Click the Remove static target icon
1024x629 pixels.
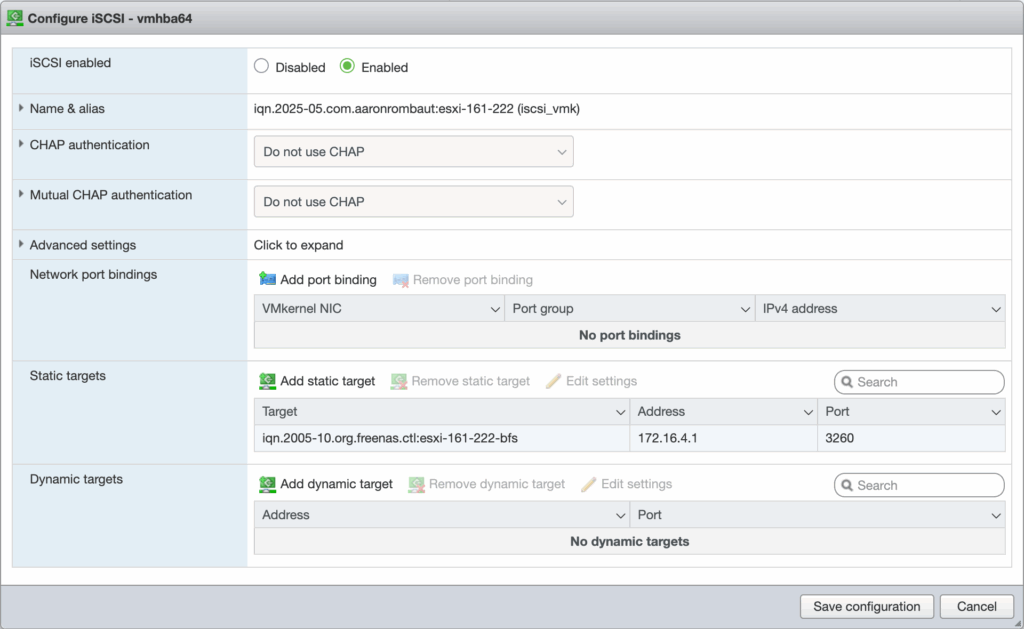399,381
